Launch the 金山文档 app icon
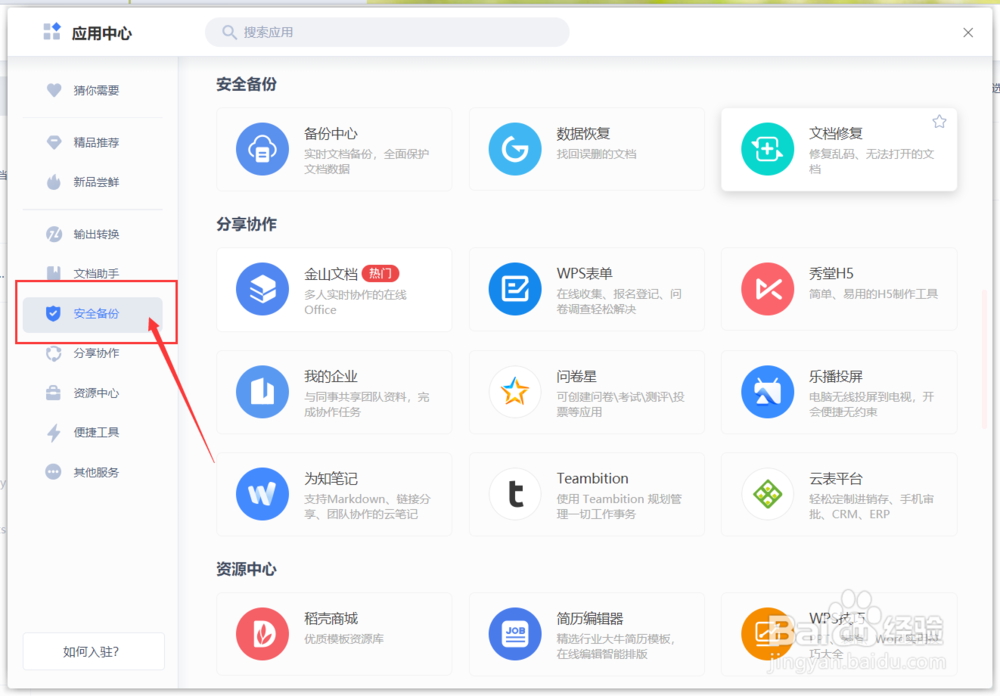This screenshot has width=1000, height=696. (262, 289)
